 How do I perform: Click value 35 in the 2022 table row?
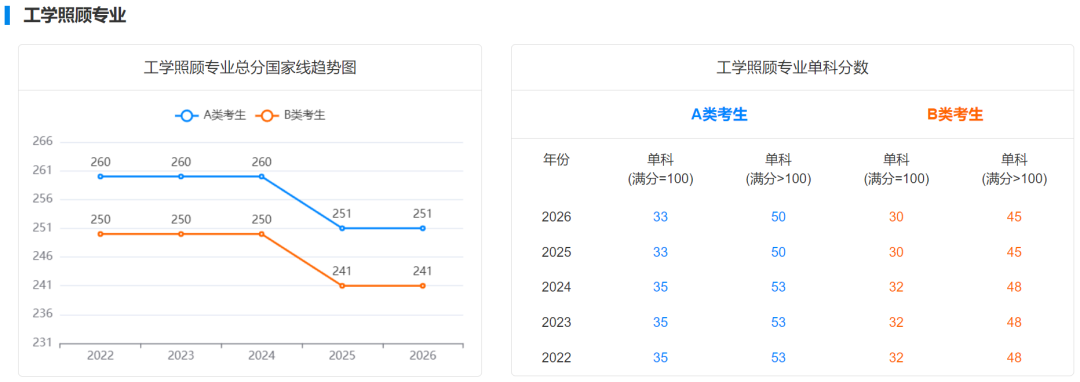(661, 357)
